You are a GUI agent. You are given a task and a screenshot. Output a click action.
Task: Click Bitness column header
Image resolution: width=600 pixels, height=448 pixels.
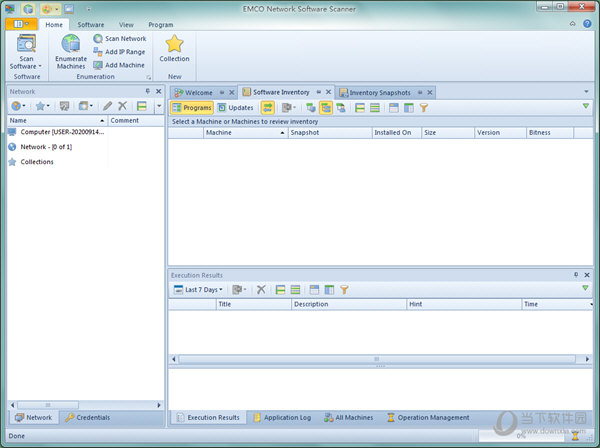pos(550,133)
